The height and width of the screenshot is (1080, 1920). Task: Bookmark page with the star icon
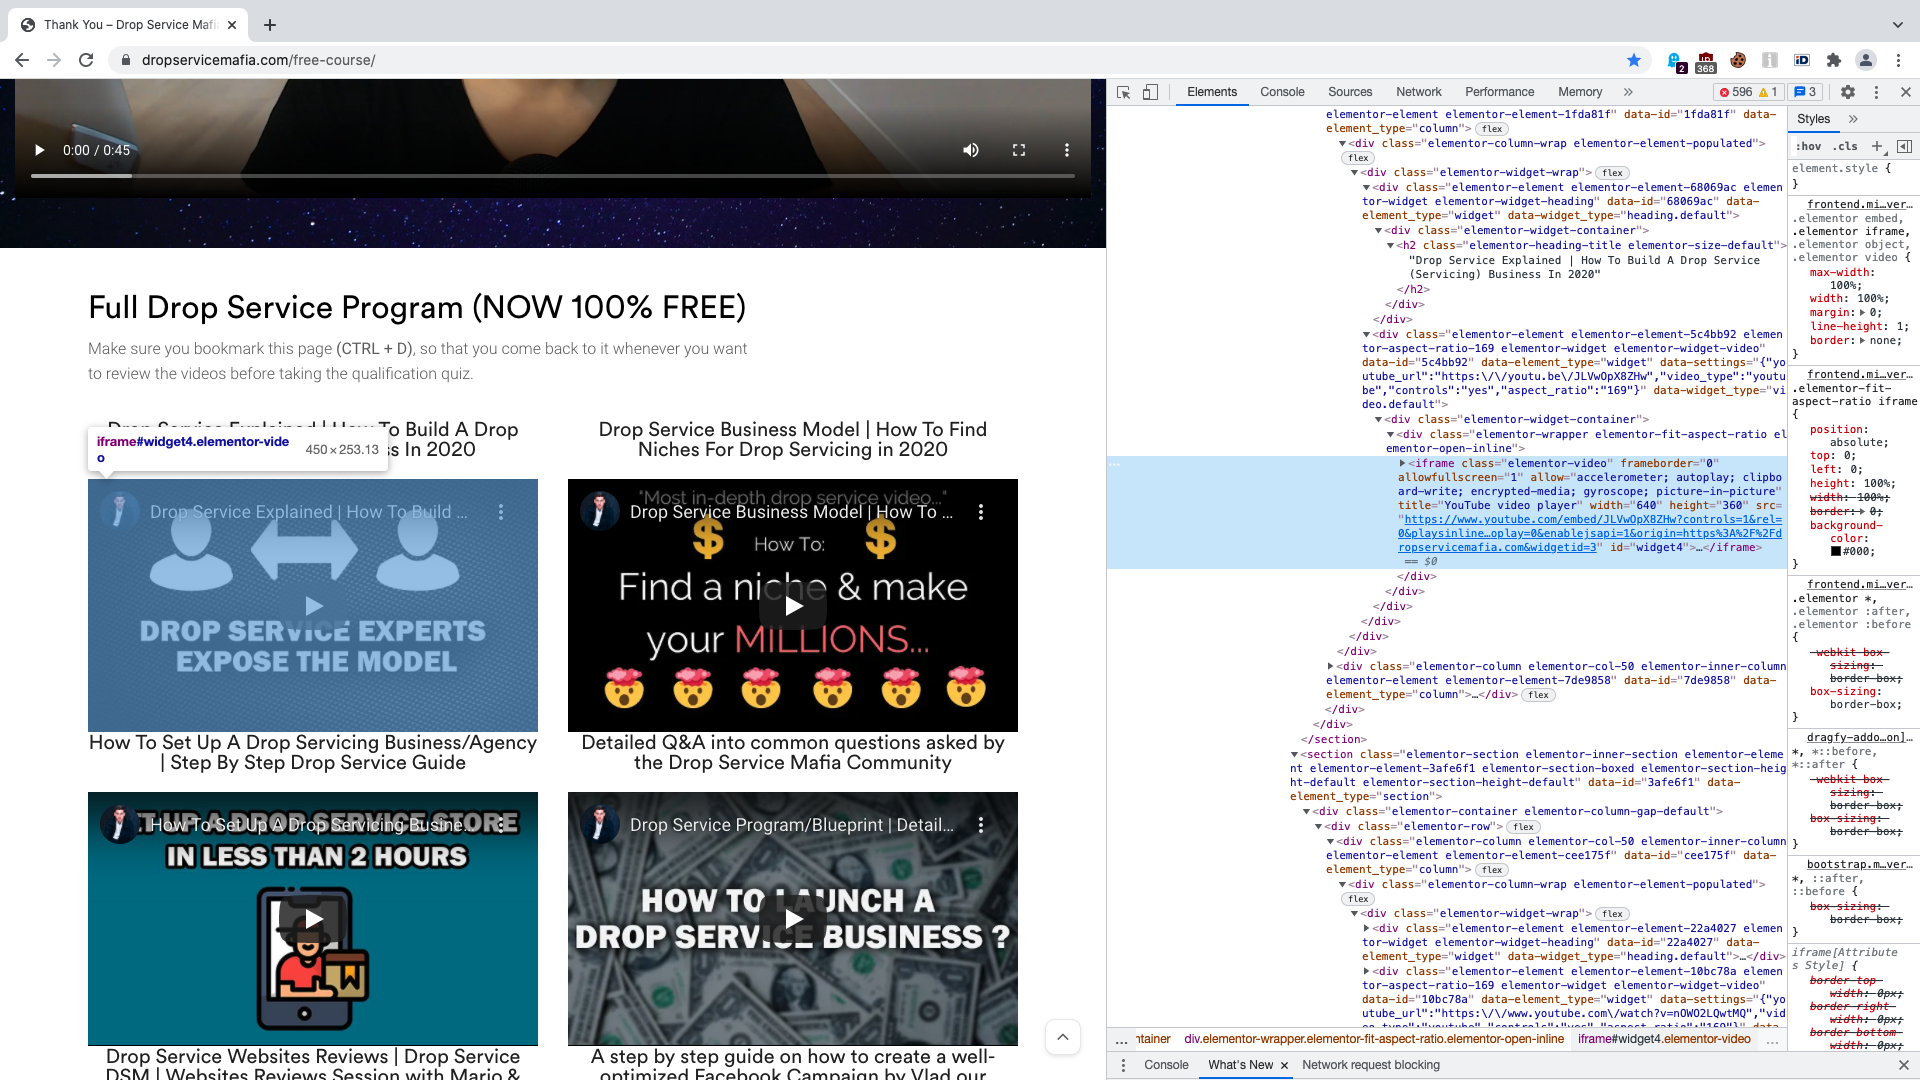(x=1634, y=60)
